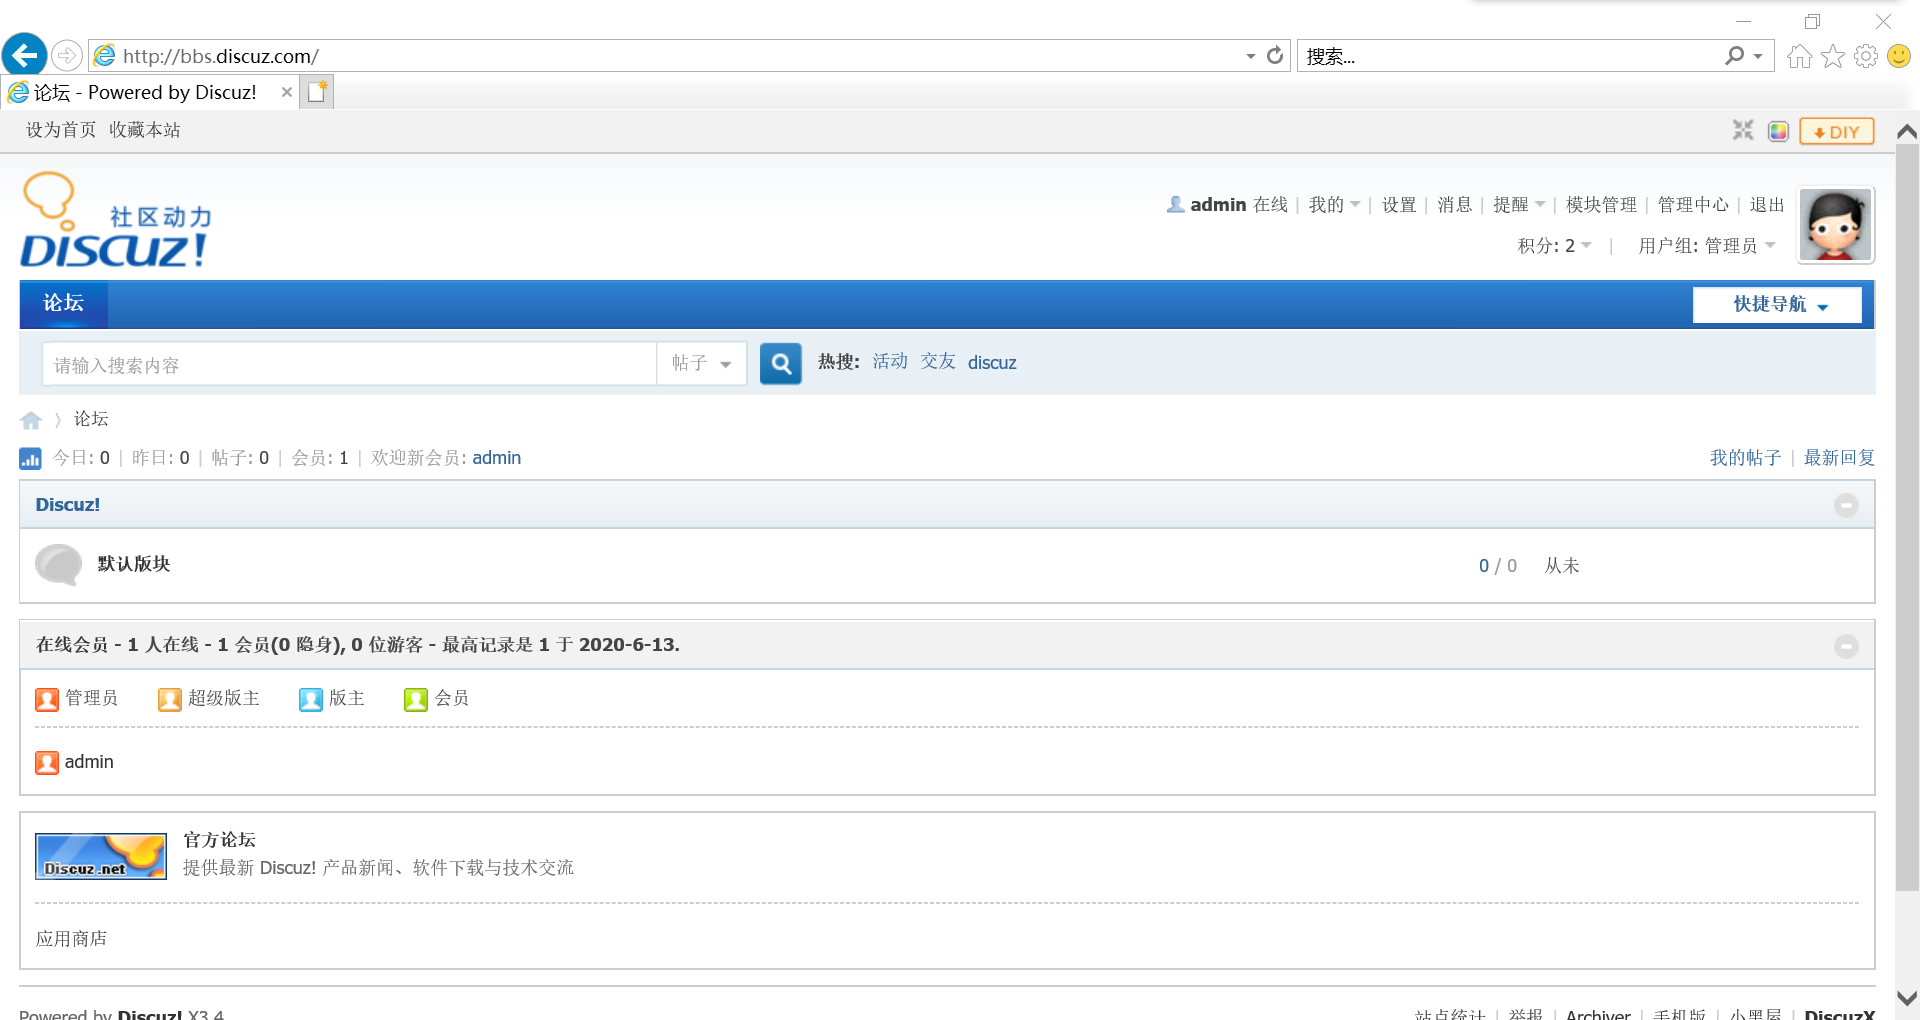Open search provider dropdown arrow
Viewport: 1920px width, 1020px height.
tap(1758, 56)
